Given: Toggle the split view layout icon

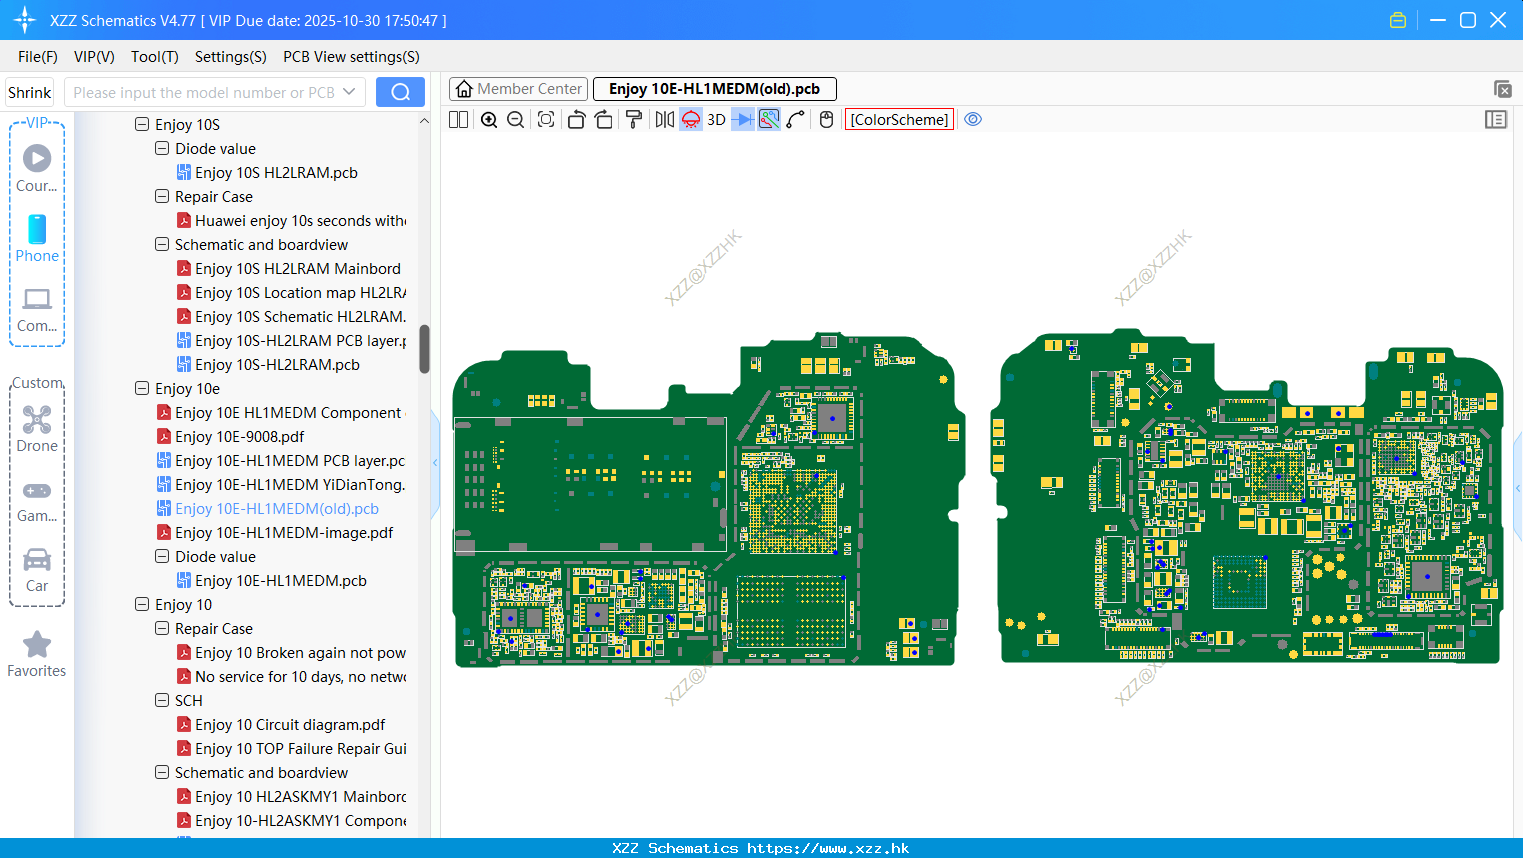Looking at the screenshot, I should point(458,119).
